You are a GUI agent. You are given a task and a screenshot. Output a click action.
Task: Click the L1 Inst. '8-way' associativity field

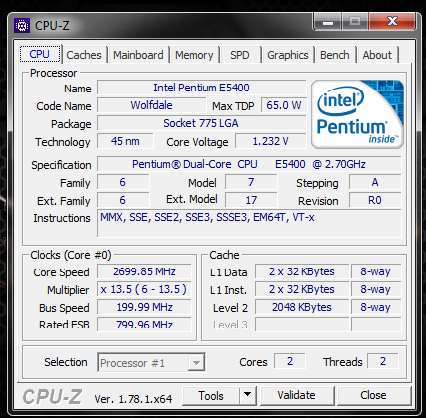[x=376, y=289]
